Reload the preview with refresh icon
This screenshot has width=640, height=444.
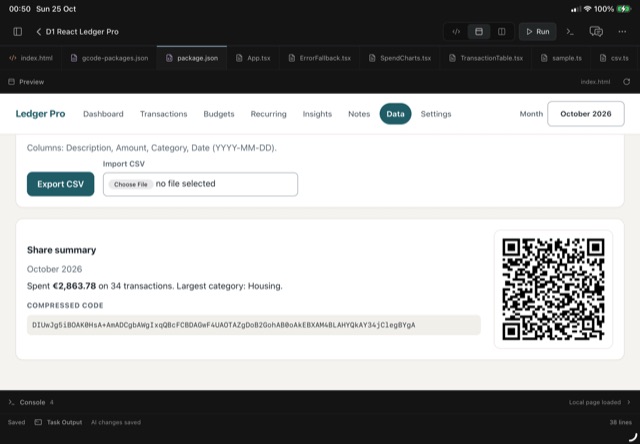coord(627,82)
